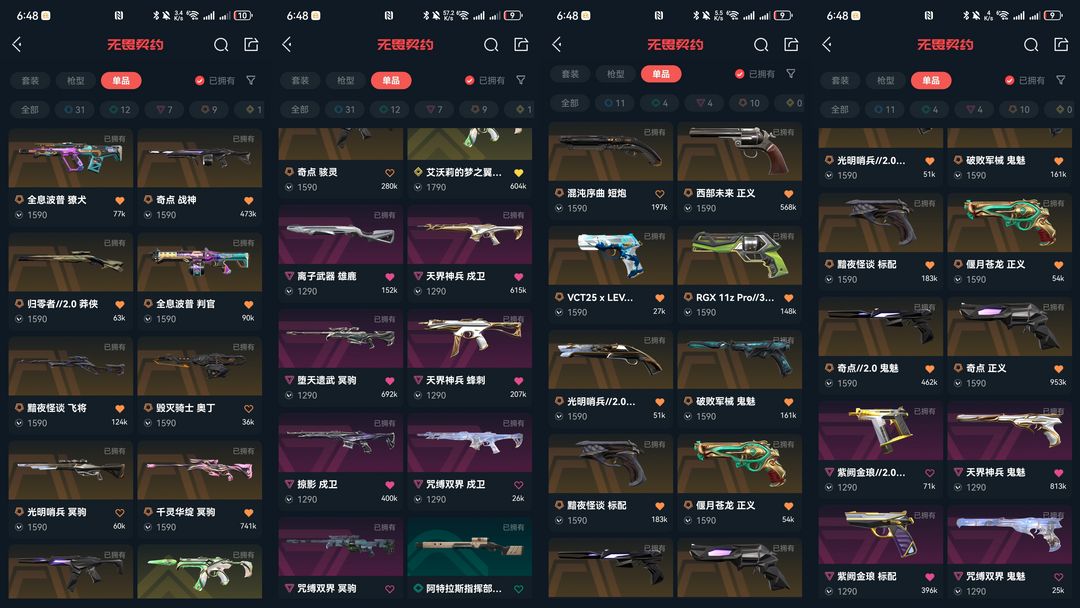Toggle the heart on 咒缚双界 戍卫

(519, 485)
